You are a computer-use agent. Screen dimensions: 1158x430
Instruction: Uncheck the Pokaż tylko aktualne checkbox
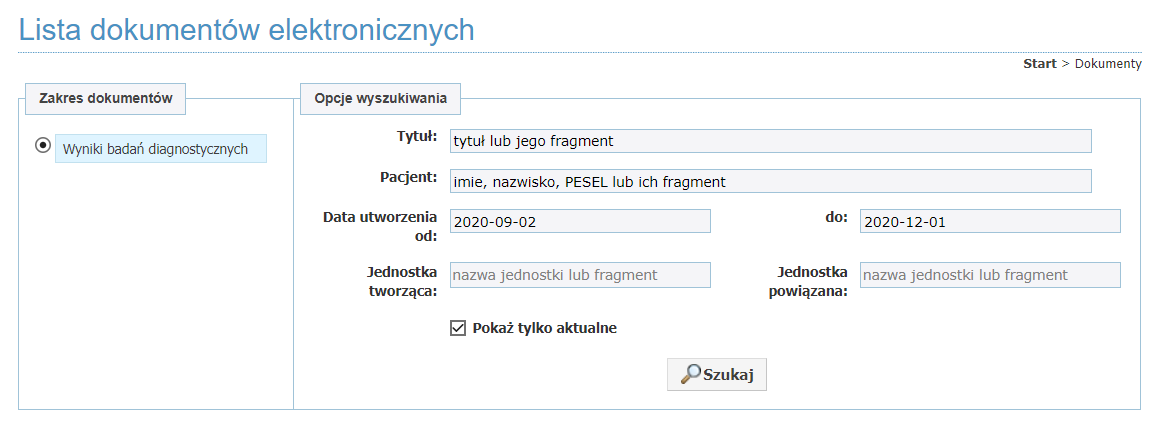pyautogui.click(x=458, y=328)
